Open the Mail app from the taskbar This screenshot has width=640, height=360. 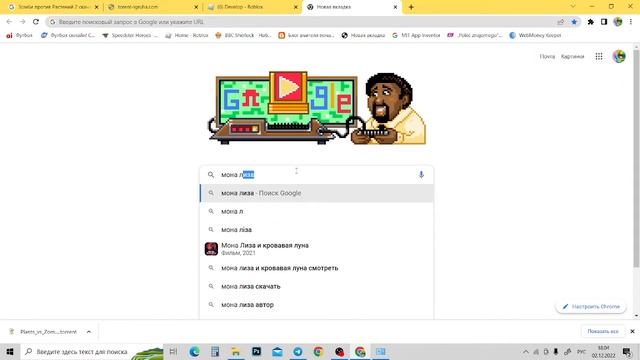(277, 351)
